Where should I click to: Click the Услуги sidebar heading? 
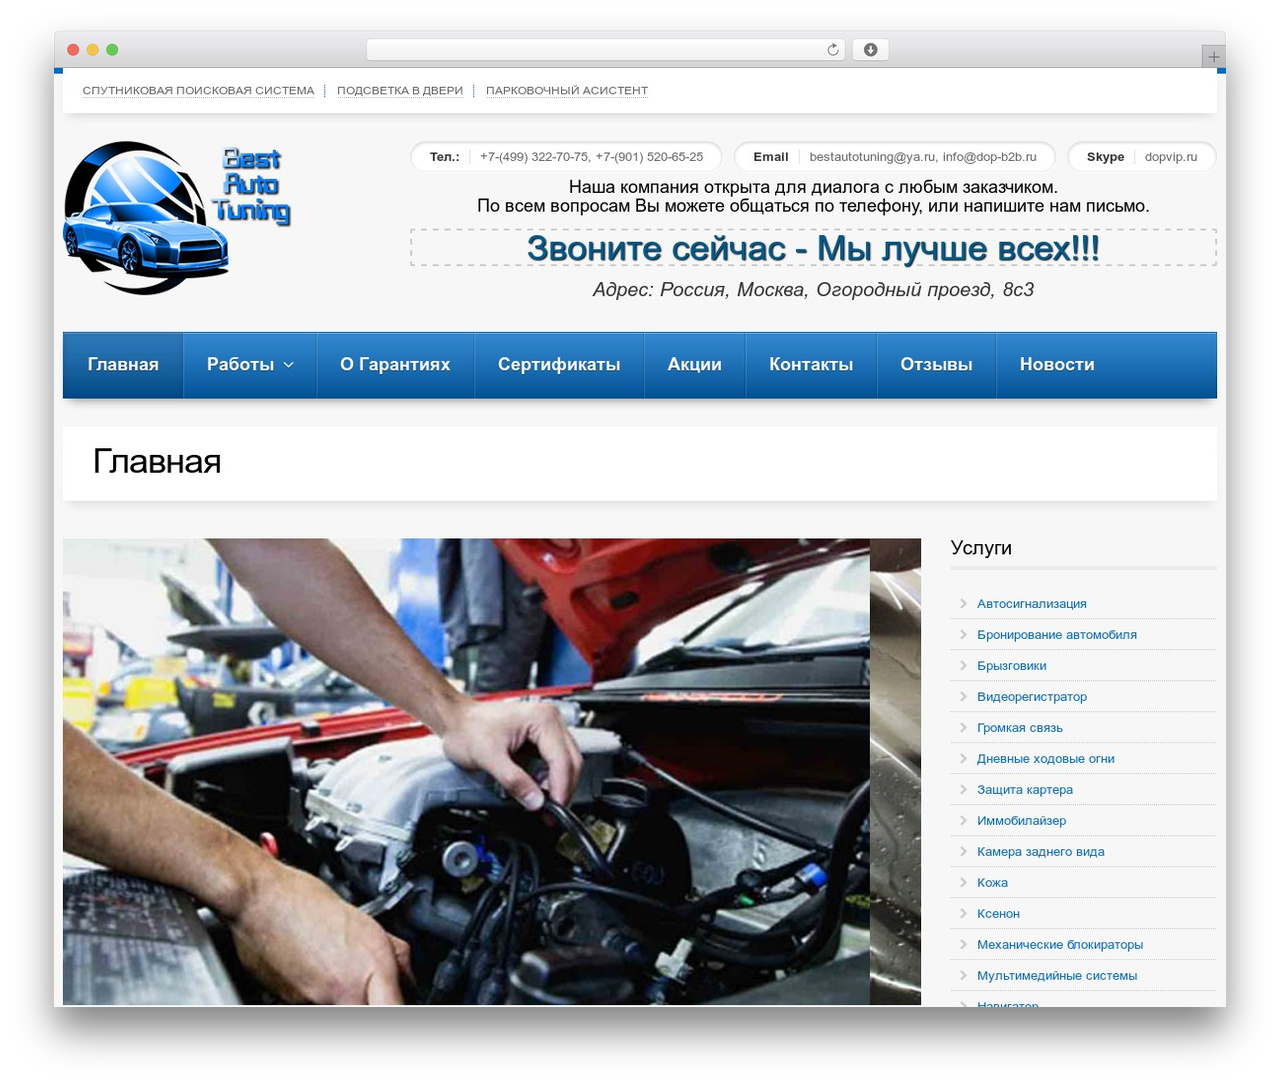(x=981, y=548)
